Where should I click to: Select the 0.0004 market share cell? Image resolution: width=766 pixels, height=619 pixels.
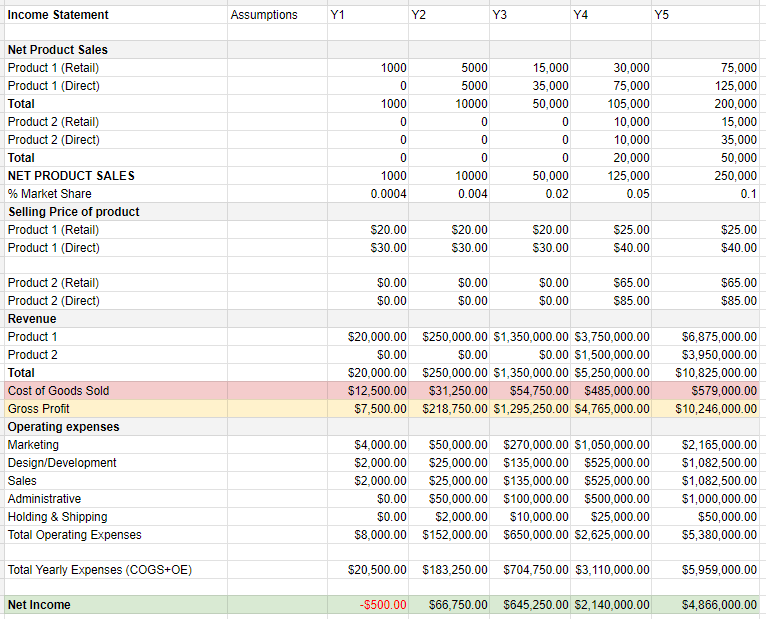[x=368, y=194]
